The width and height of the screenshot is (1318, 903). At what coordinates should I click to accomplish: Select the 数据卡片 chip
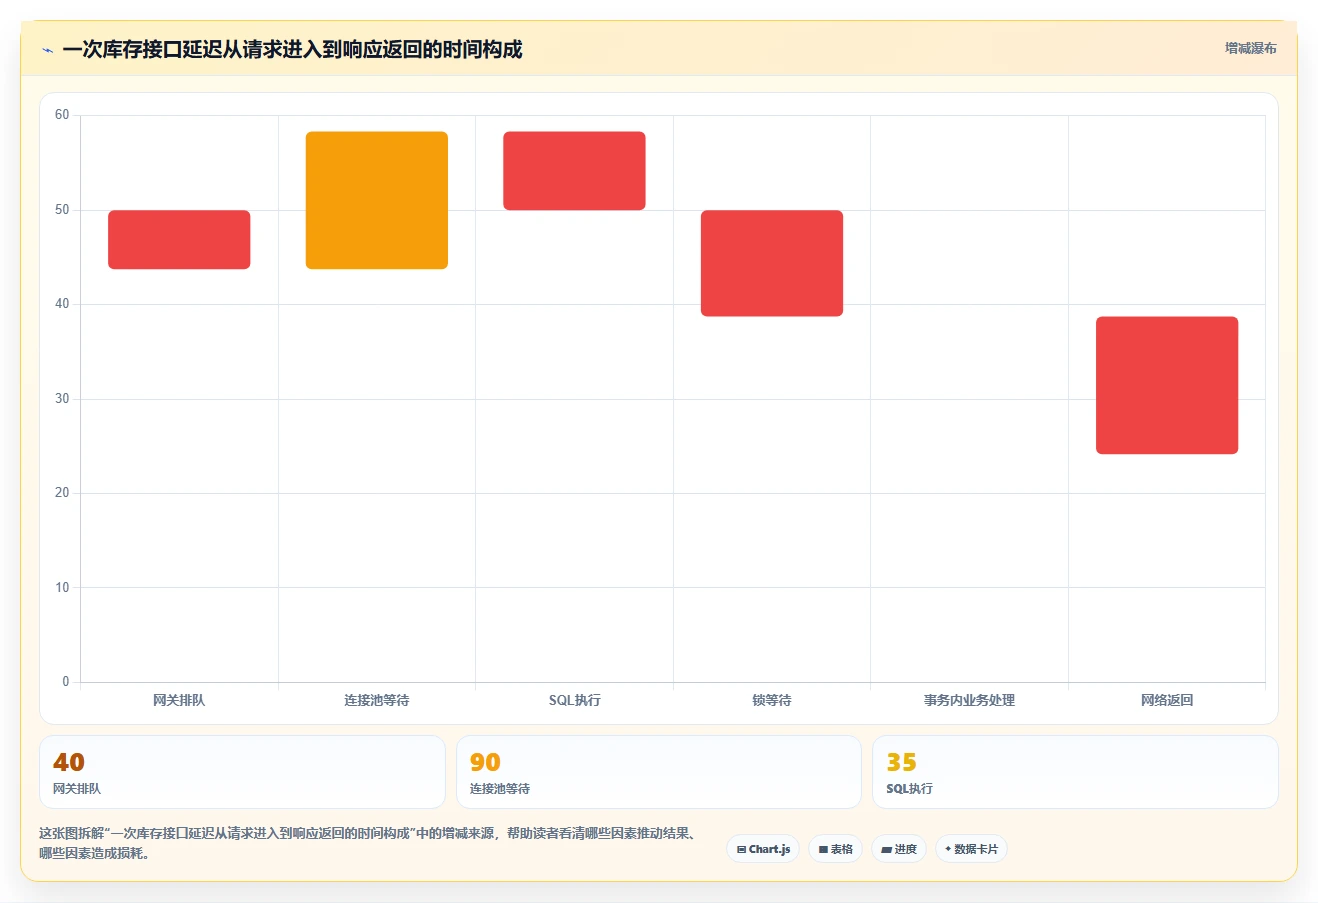[x=971, y=849]
